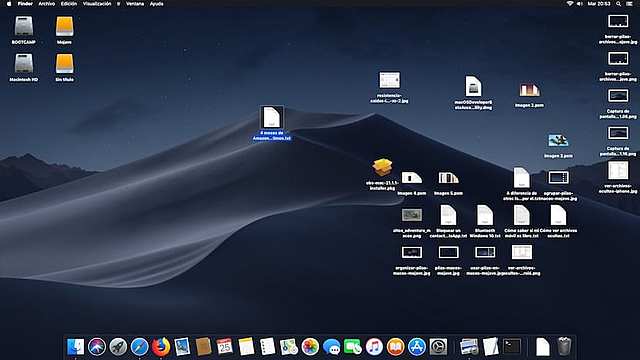Open the App Store from Dock
Viewport: 640px width, 360px height.
coord(417,347)
